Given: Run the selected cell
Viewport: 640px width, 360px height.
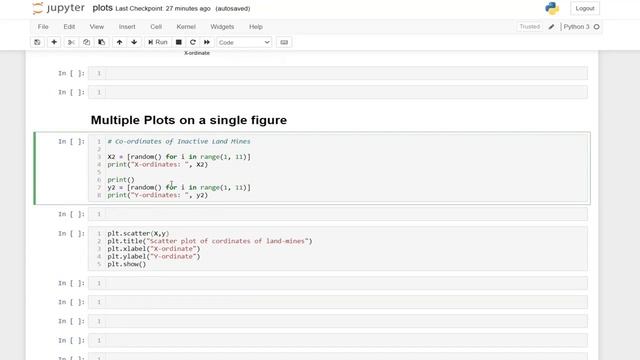Looking at the screenshot, I should [158, 42].
